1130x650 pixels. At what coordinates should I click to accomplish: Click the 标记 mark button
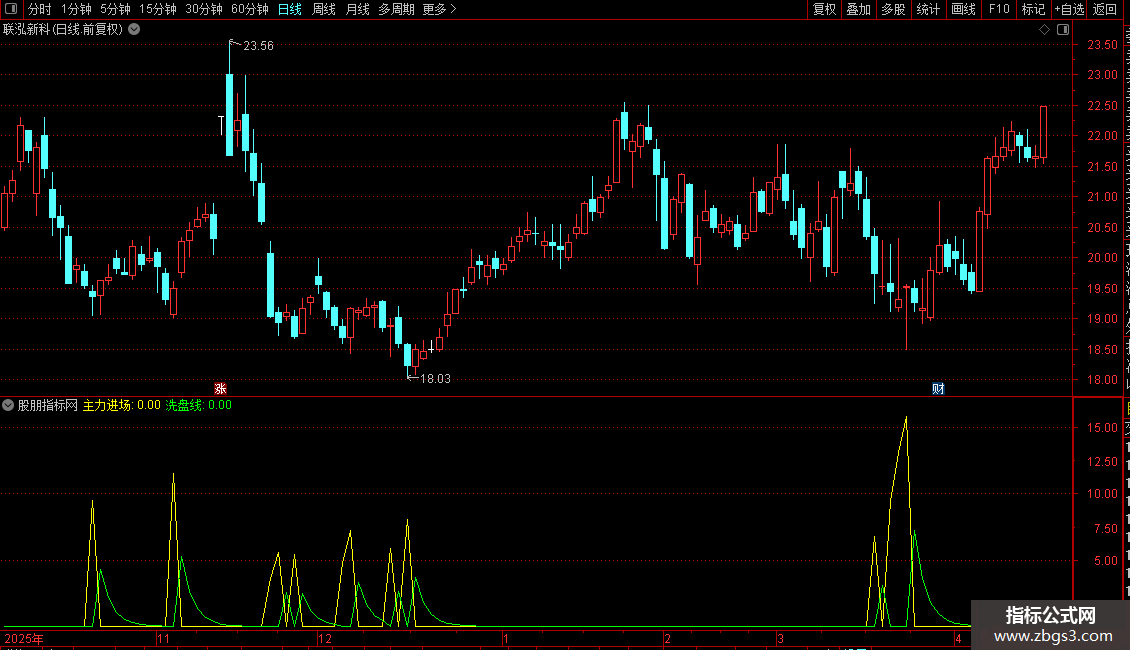pos(1033,9)
